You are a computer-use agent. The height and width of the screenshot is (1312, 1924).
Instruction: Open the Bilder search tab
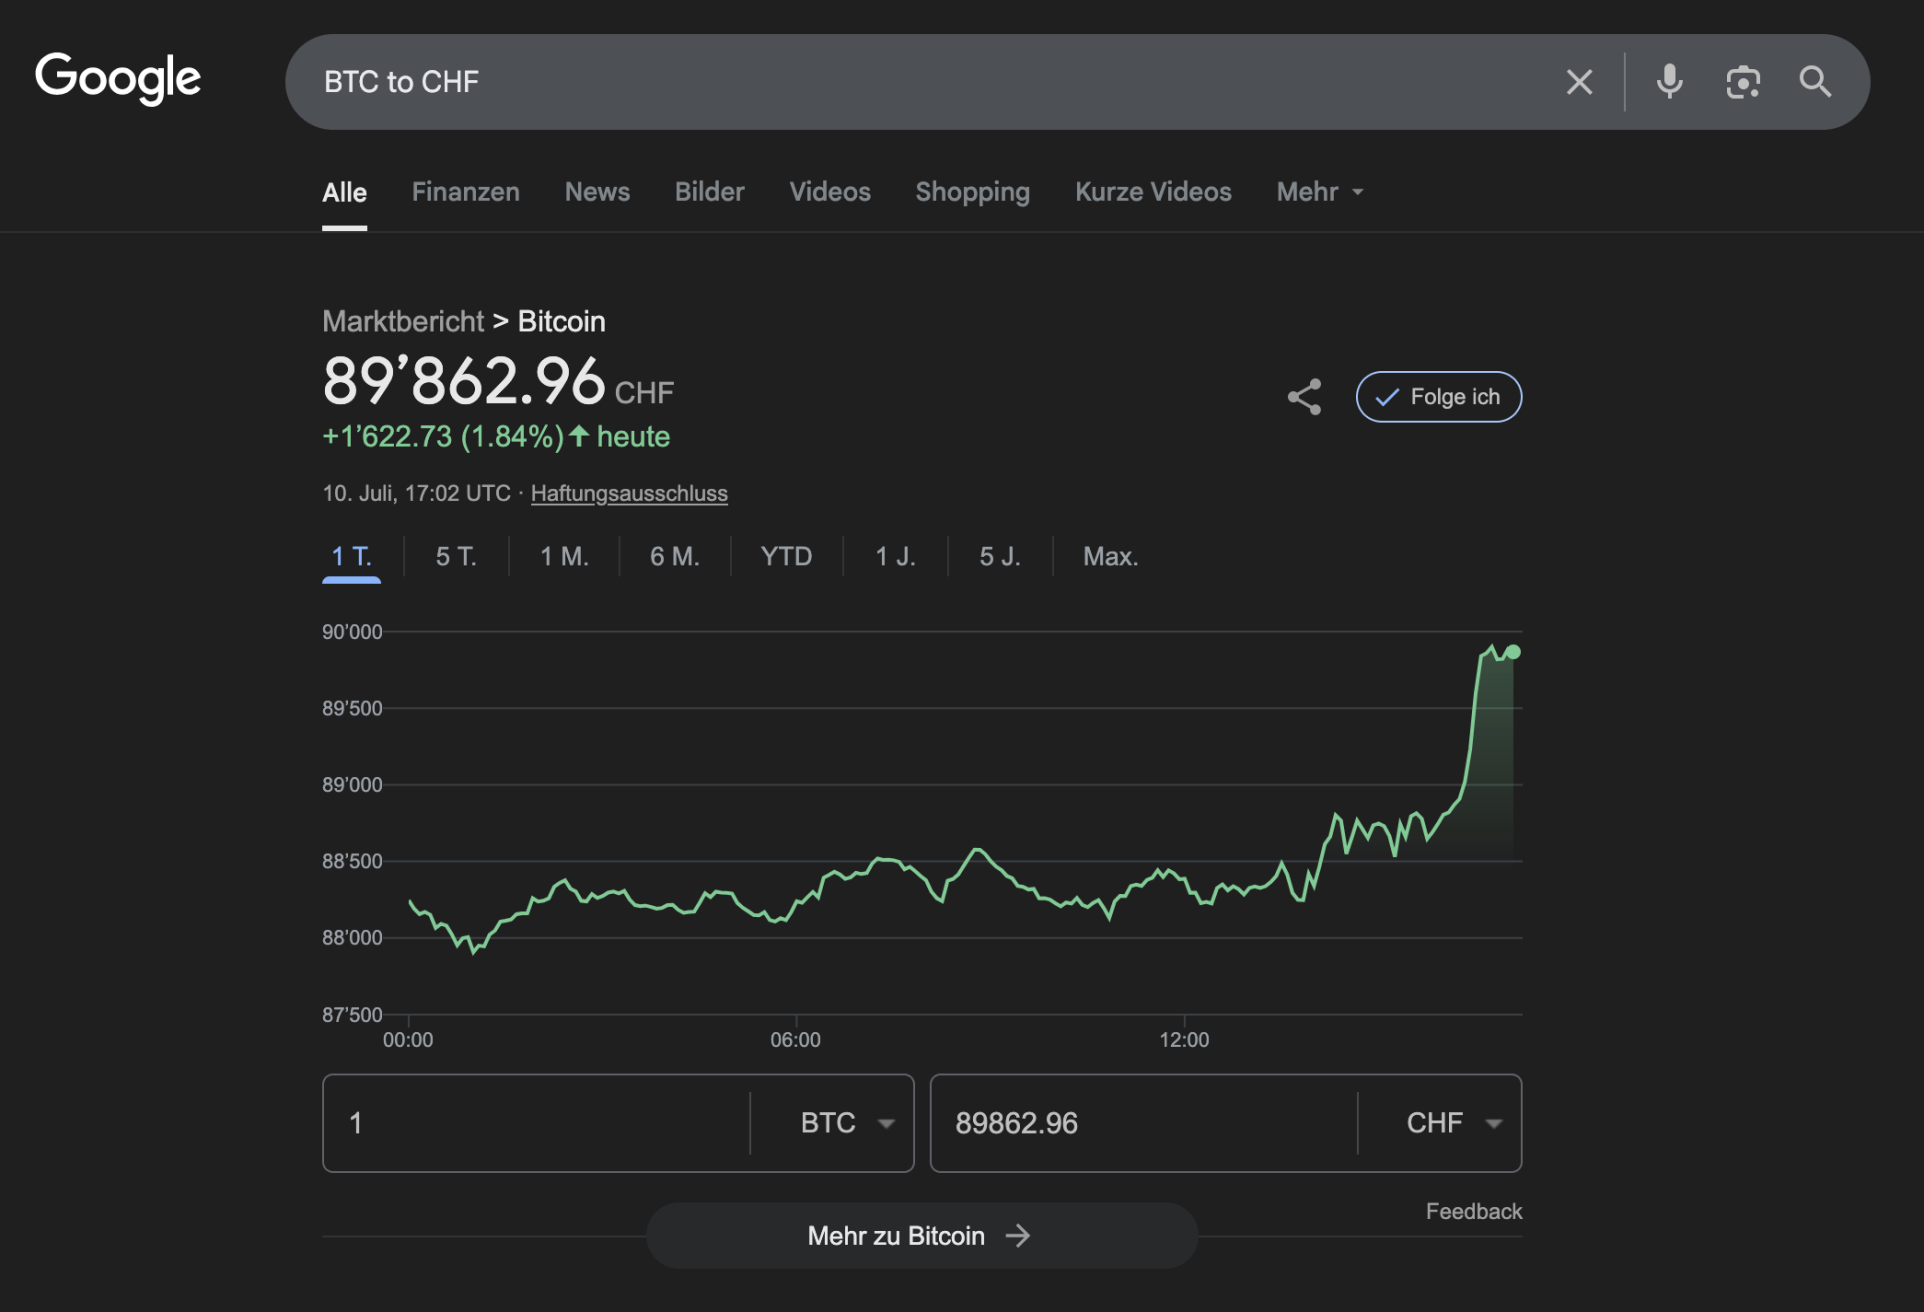(x=709, y=192)
